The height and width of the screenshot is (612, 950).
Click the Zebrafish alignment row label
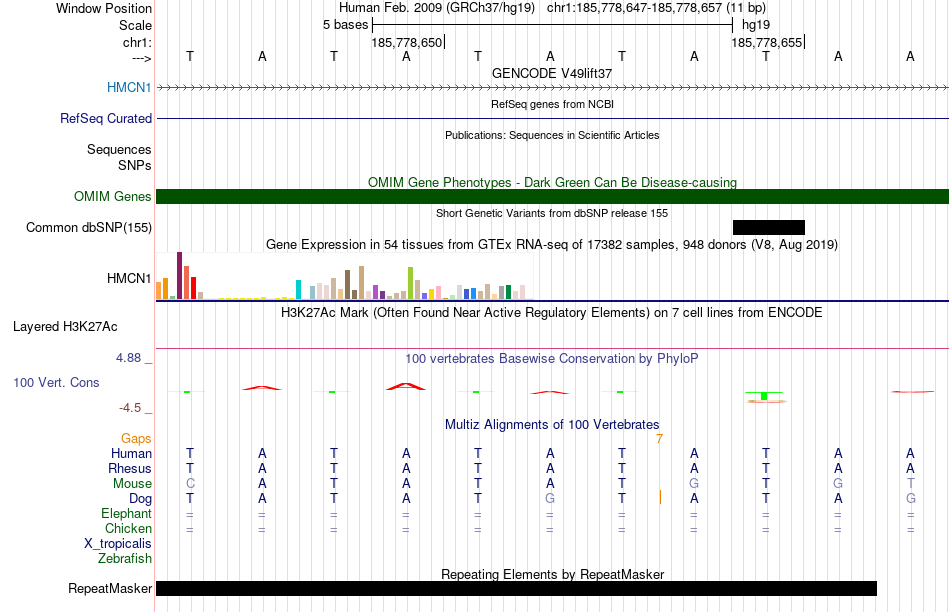pos(125,559)
